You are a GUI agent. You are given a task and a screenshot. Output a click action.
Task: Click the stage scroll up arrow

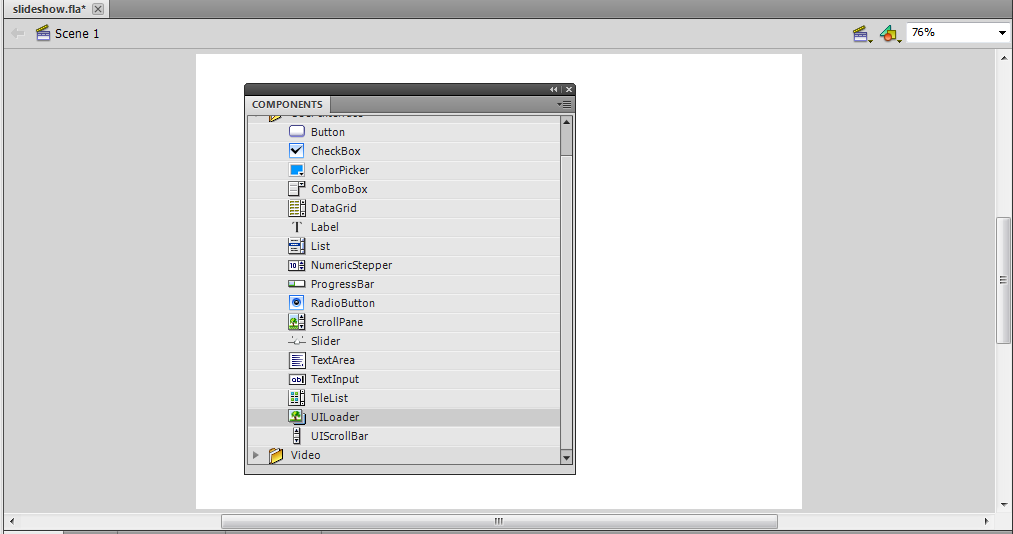tap(1004, 58)
